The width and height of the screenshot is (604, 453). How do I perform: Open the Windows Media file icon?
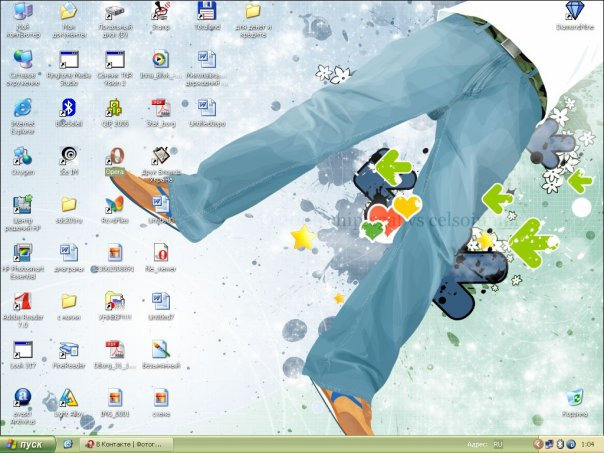point(161,59)
